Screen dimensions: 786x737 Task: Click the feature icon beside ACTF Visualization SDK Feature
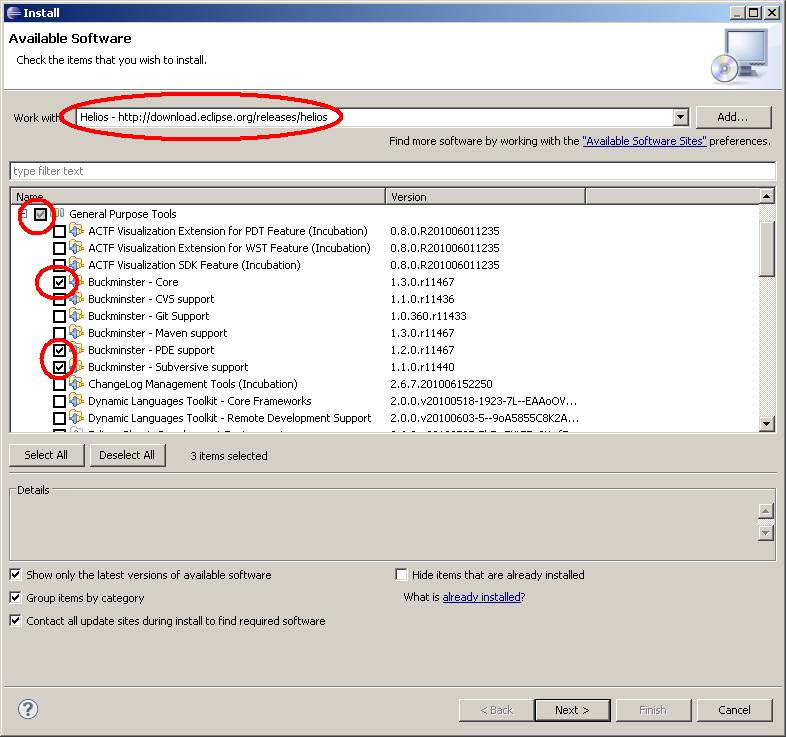pyautogui.click(x=76, y=265)
